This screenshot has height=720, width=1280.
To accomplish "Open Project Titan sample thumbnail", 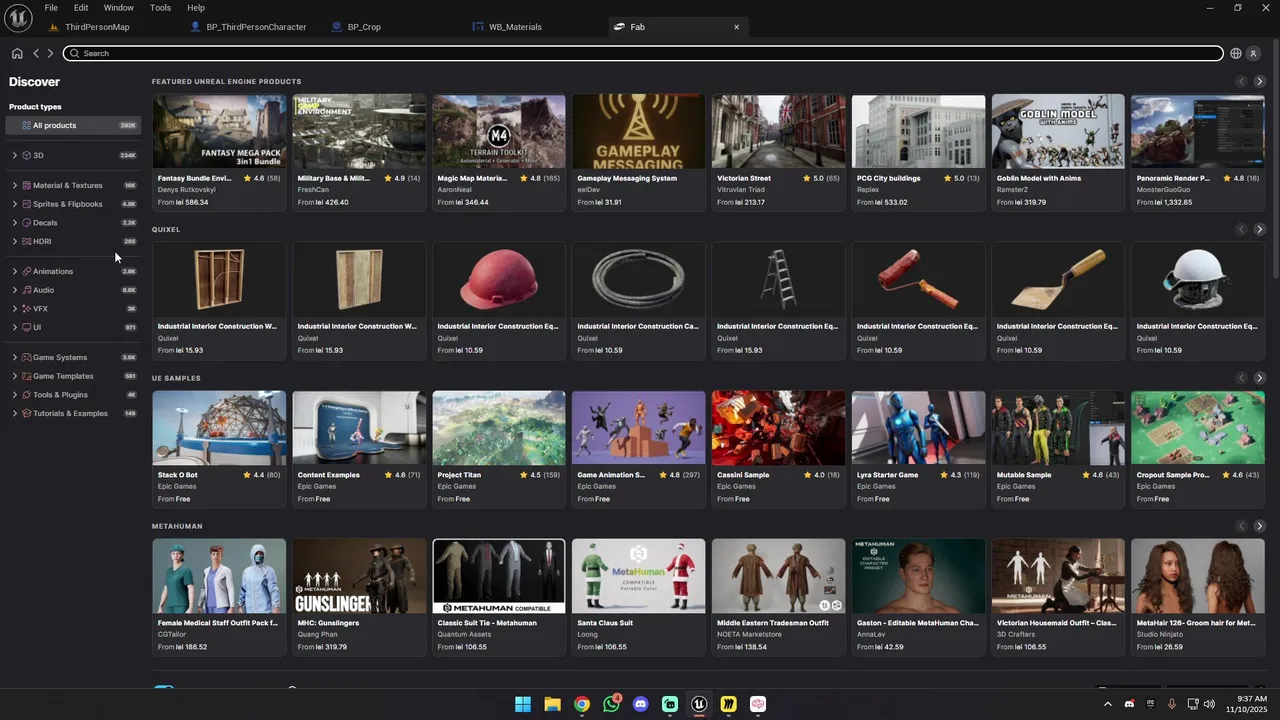I will coord(499,428).
